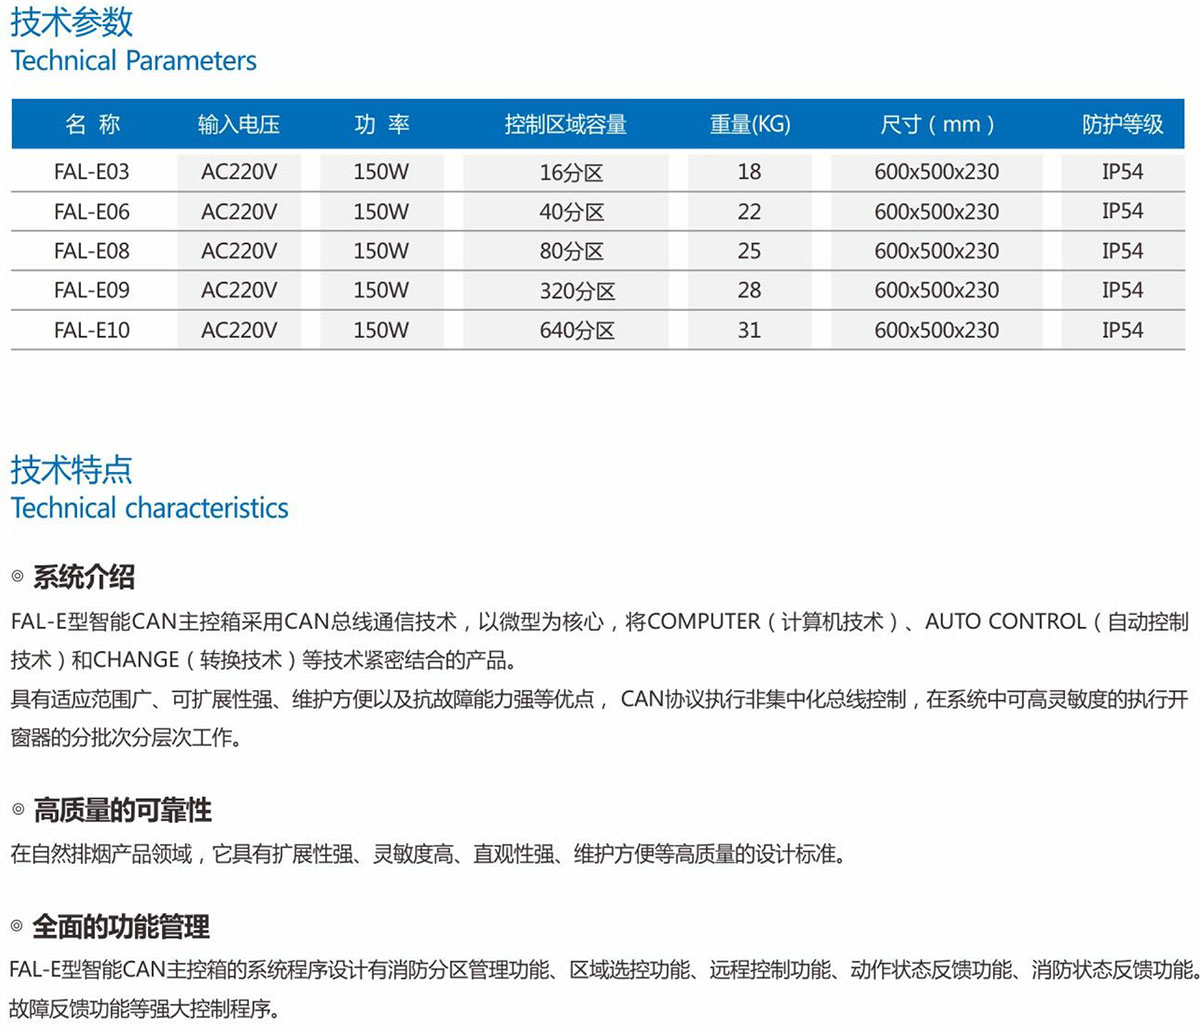Click the 控制区域容量 column header
Screen dimensions: 1200x1028
[565, 124]
